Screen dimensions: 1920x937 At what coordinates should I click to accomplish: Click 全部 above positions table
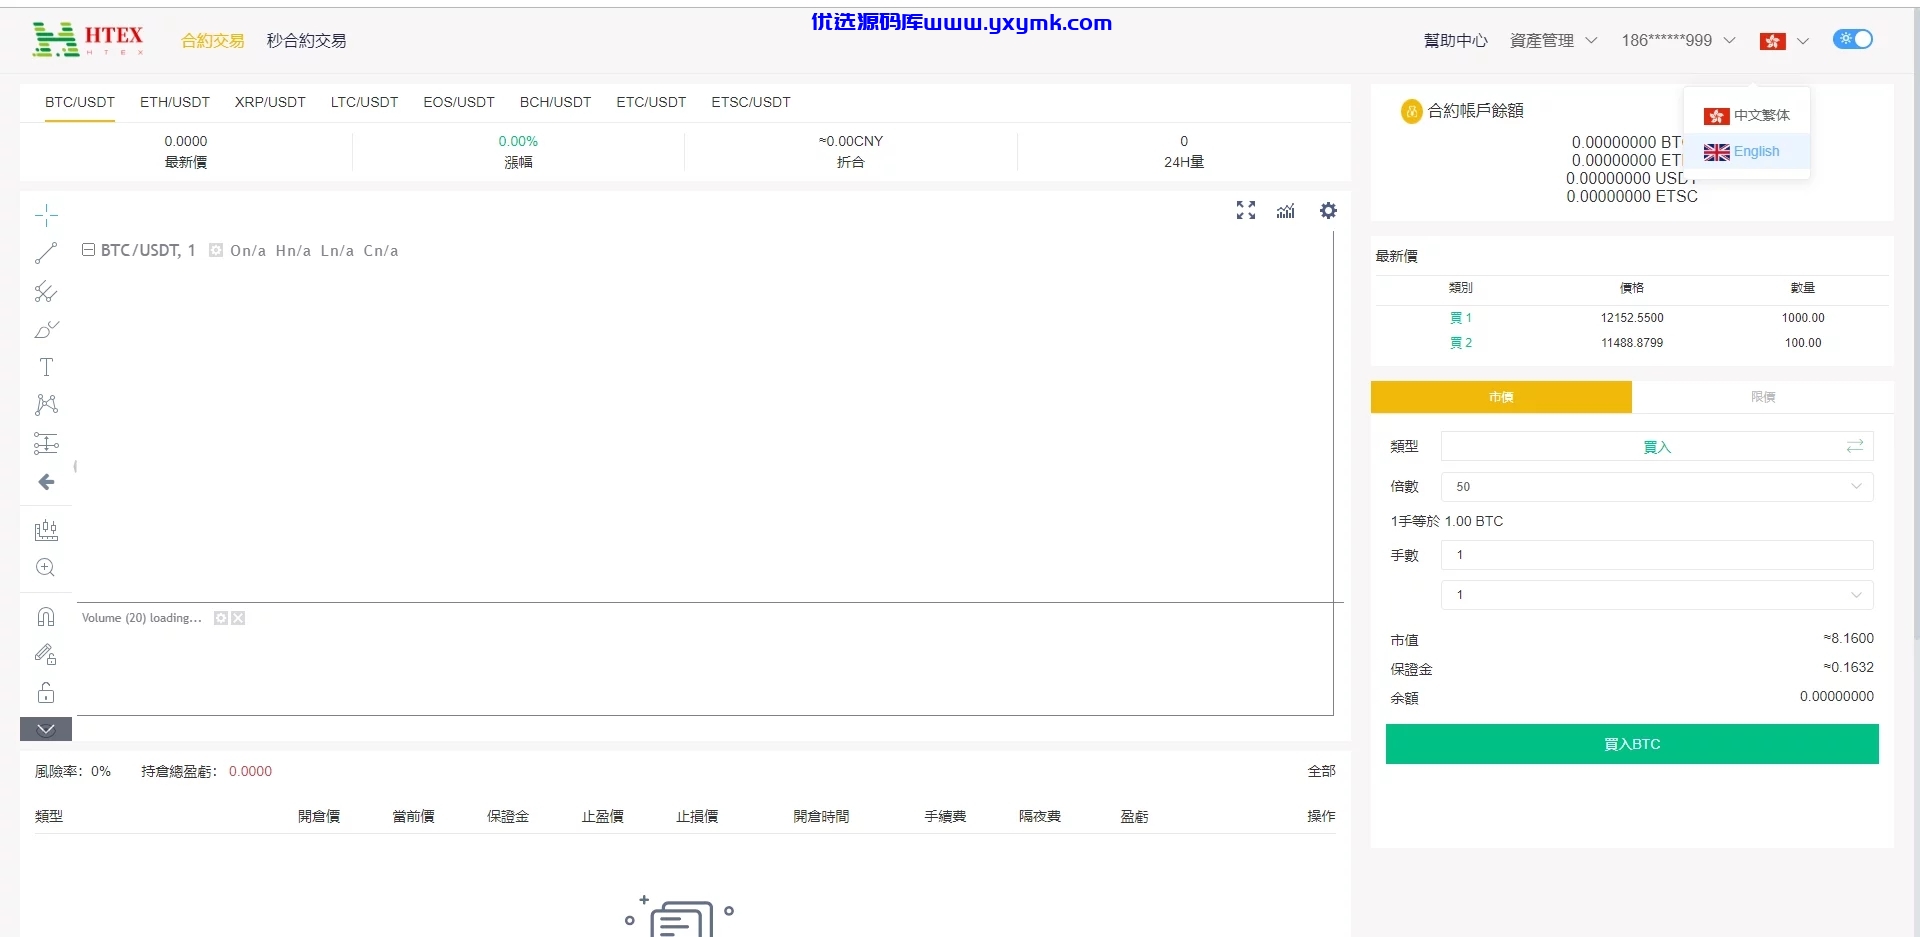(1321, 771)
